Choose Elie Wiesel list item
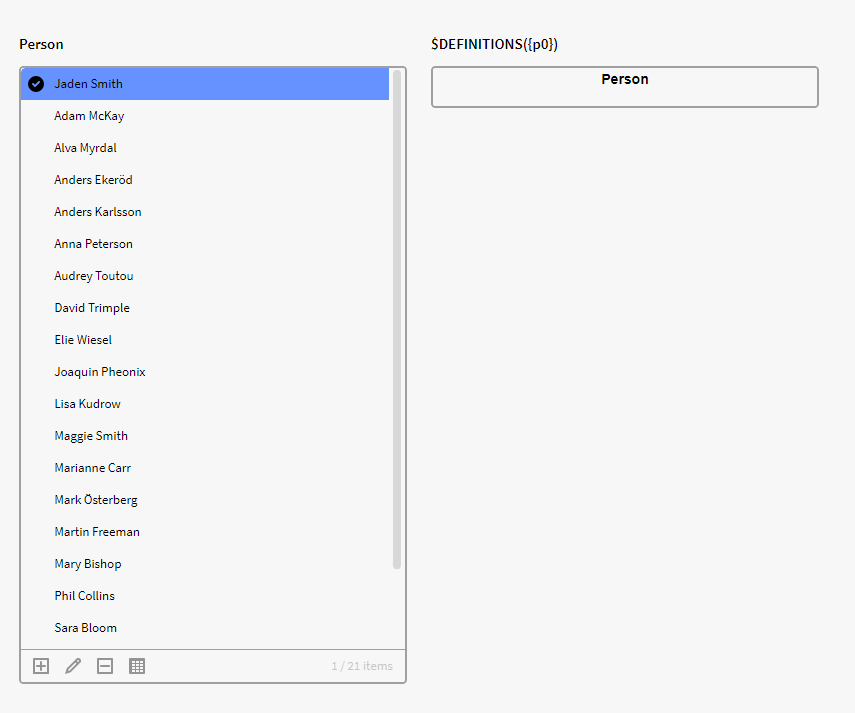855x713 pixels. click(83, 340)
